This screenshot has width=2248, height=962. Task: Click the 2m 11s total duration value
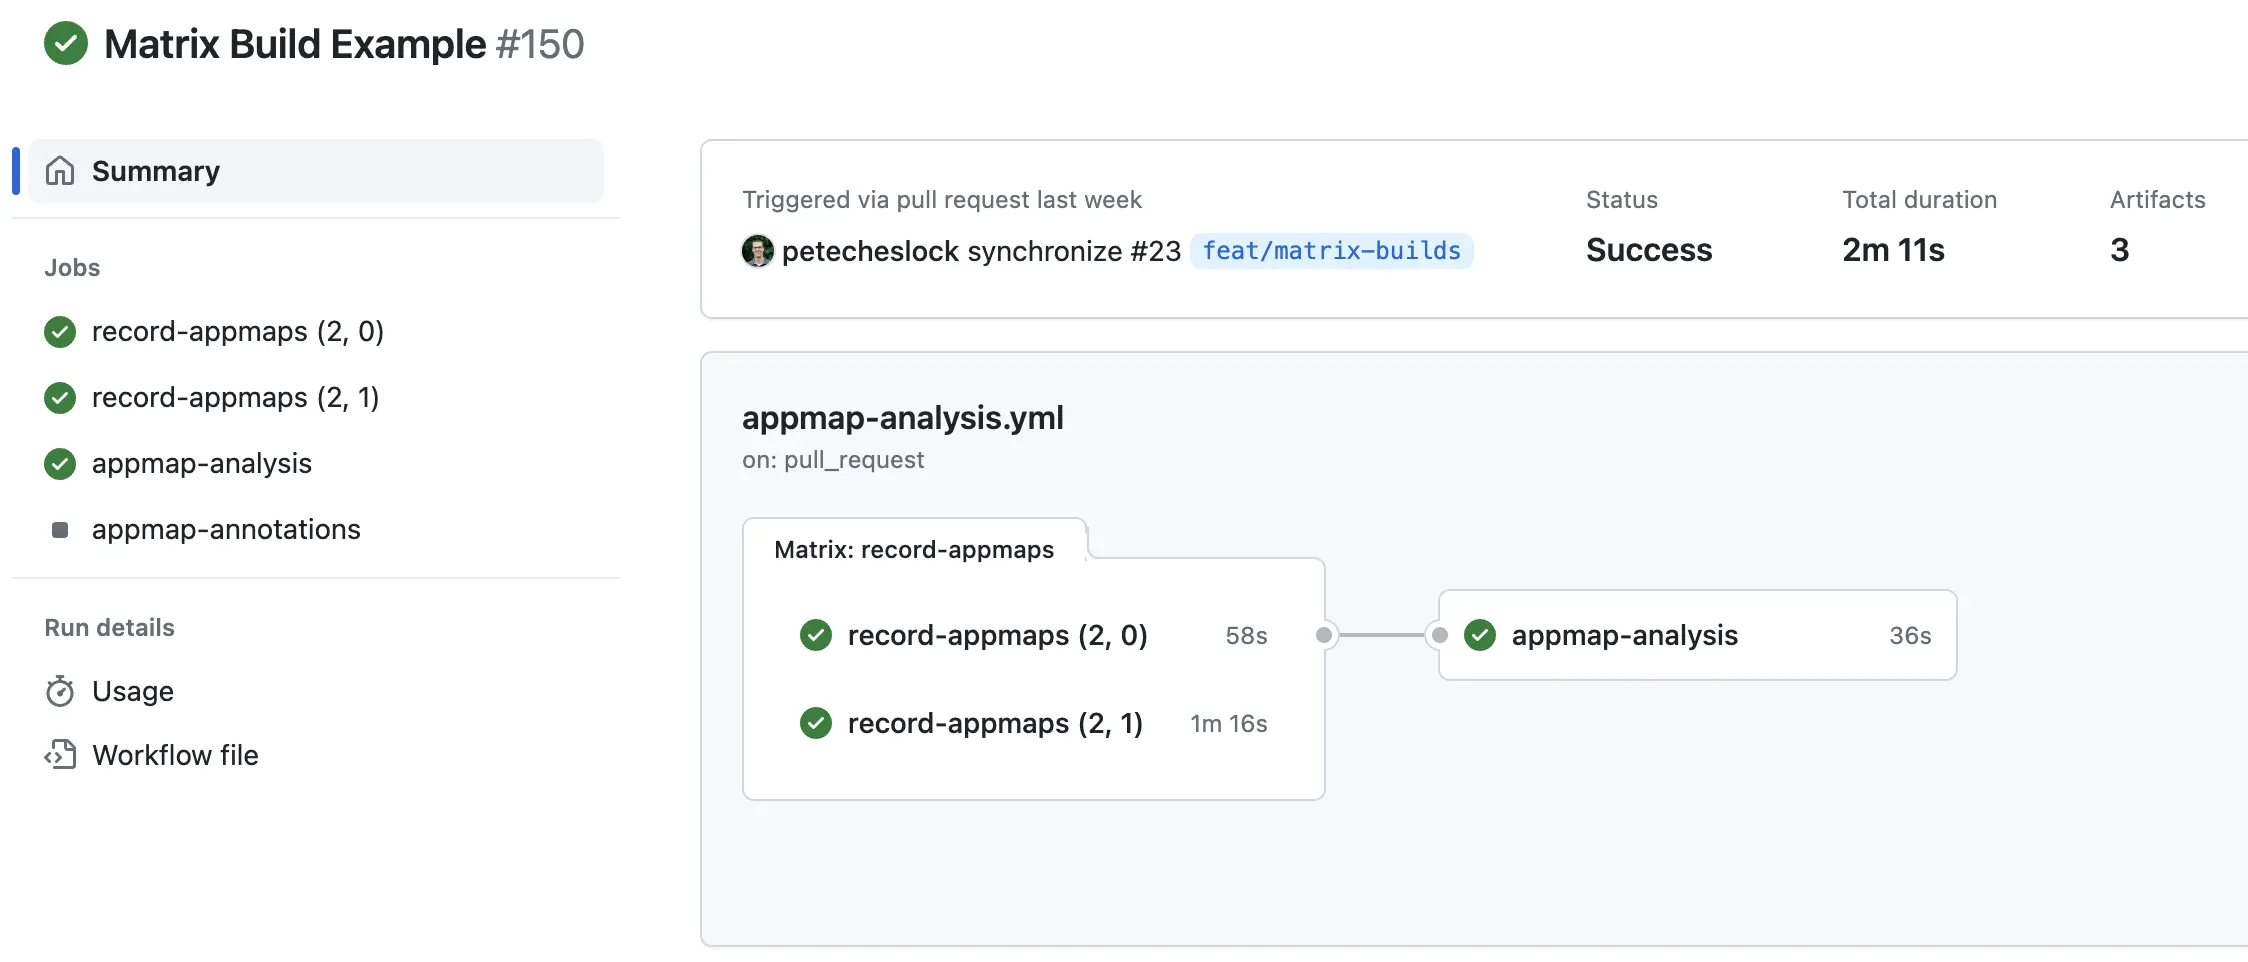tap(1893, 250)
